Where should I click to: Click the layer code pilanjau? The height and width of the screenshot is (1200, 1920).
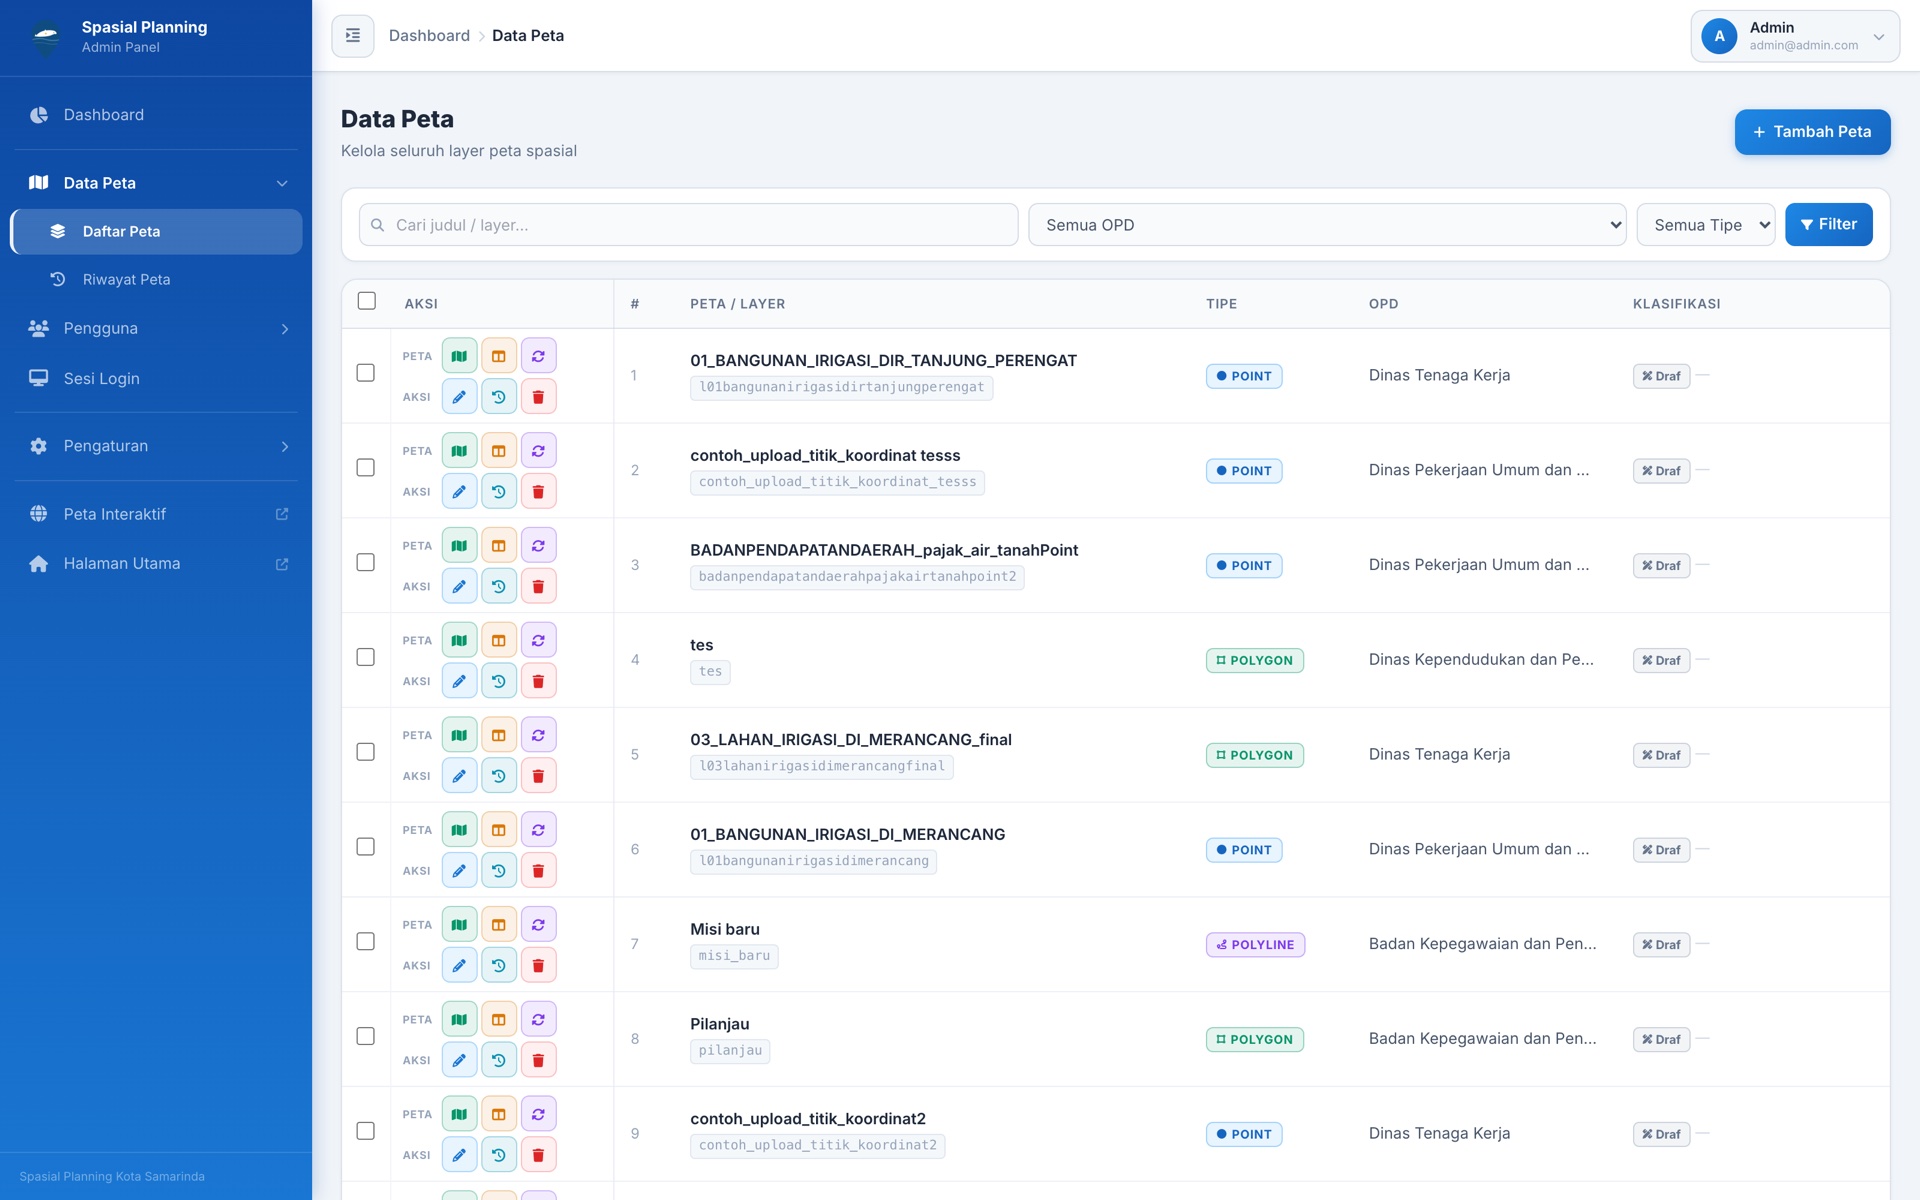click(x=730, y=1051)
